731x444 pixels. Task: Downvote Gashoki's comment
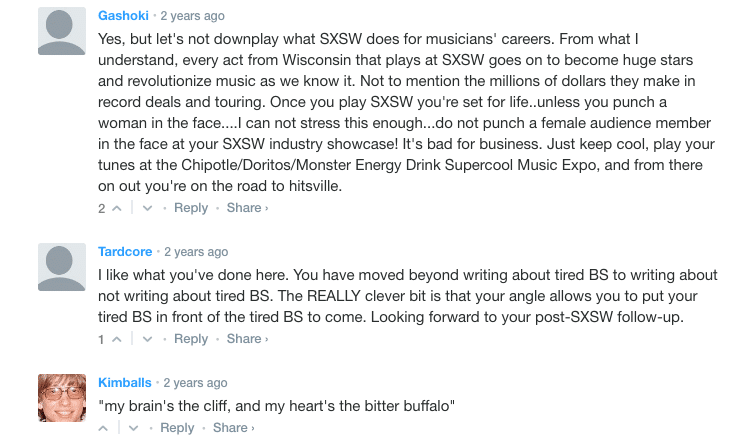147,208
